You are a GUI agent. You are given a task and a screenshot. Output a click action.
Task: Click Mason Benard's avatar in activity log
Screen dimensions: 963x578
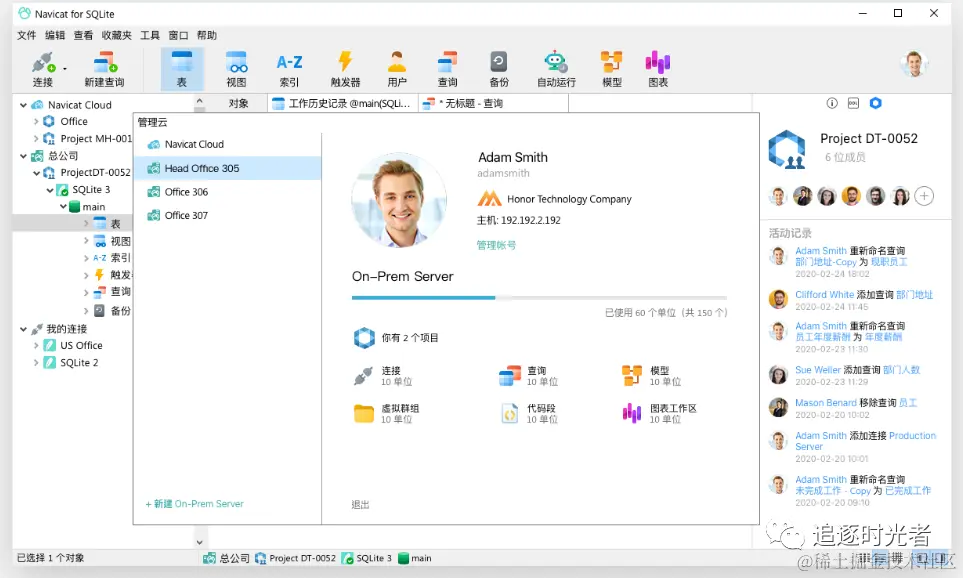pos(778,407)
